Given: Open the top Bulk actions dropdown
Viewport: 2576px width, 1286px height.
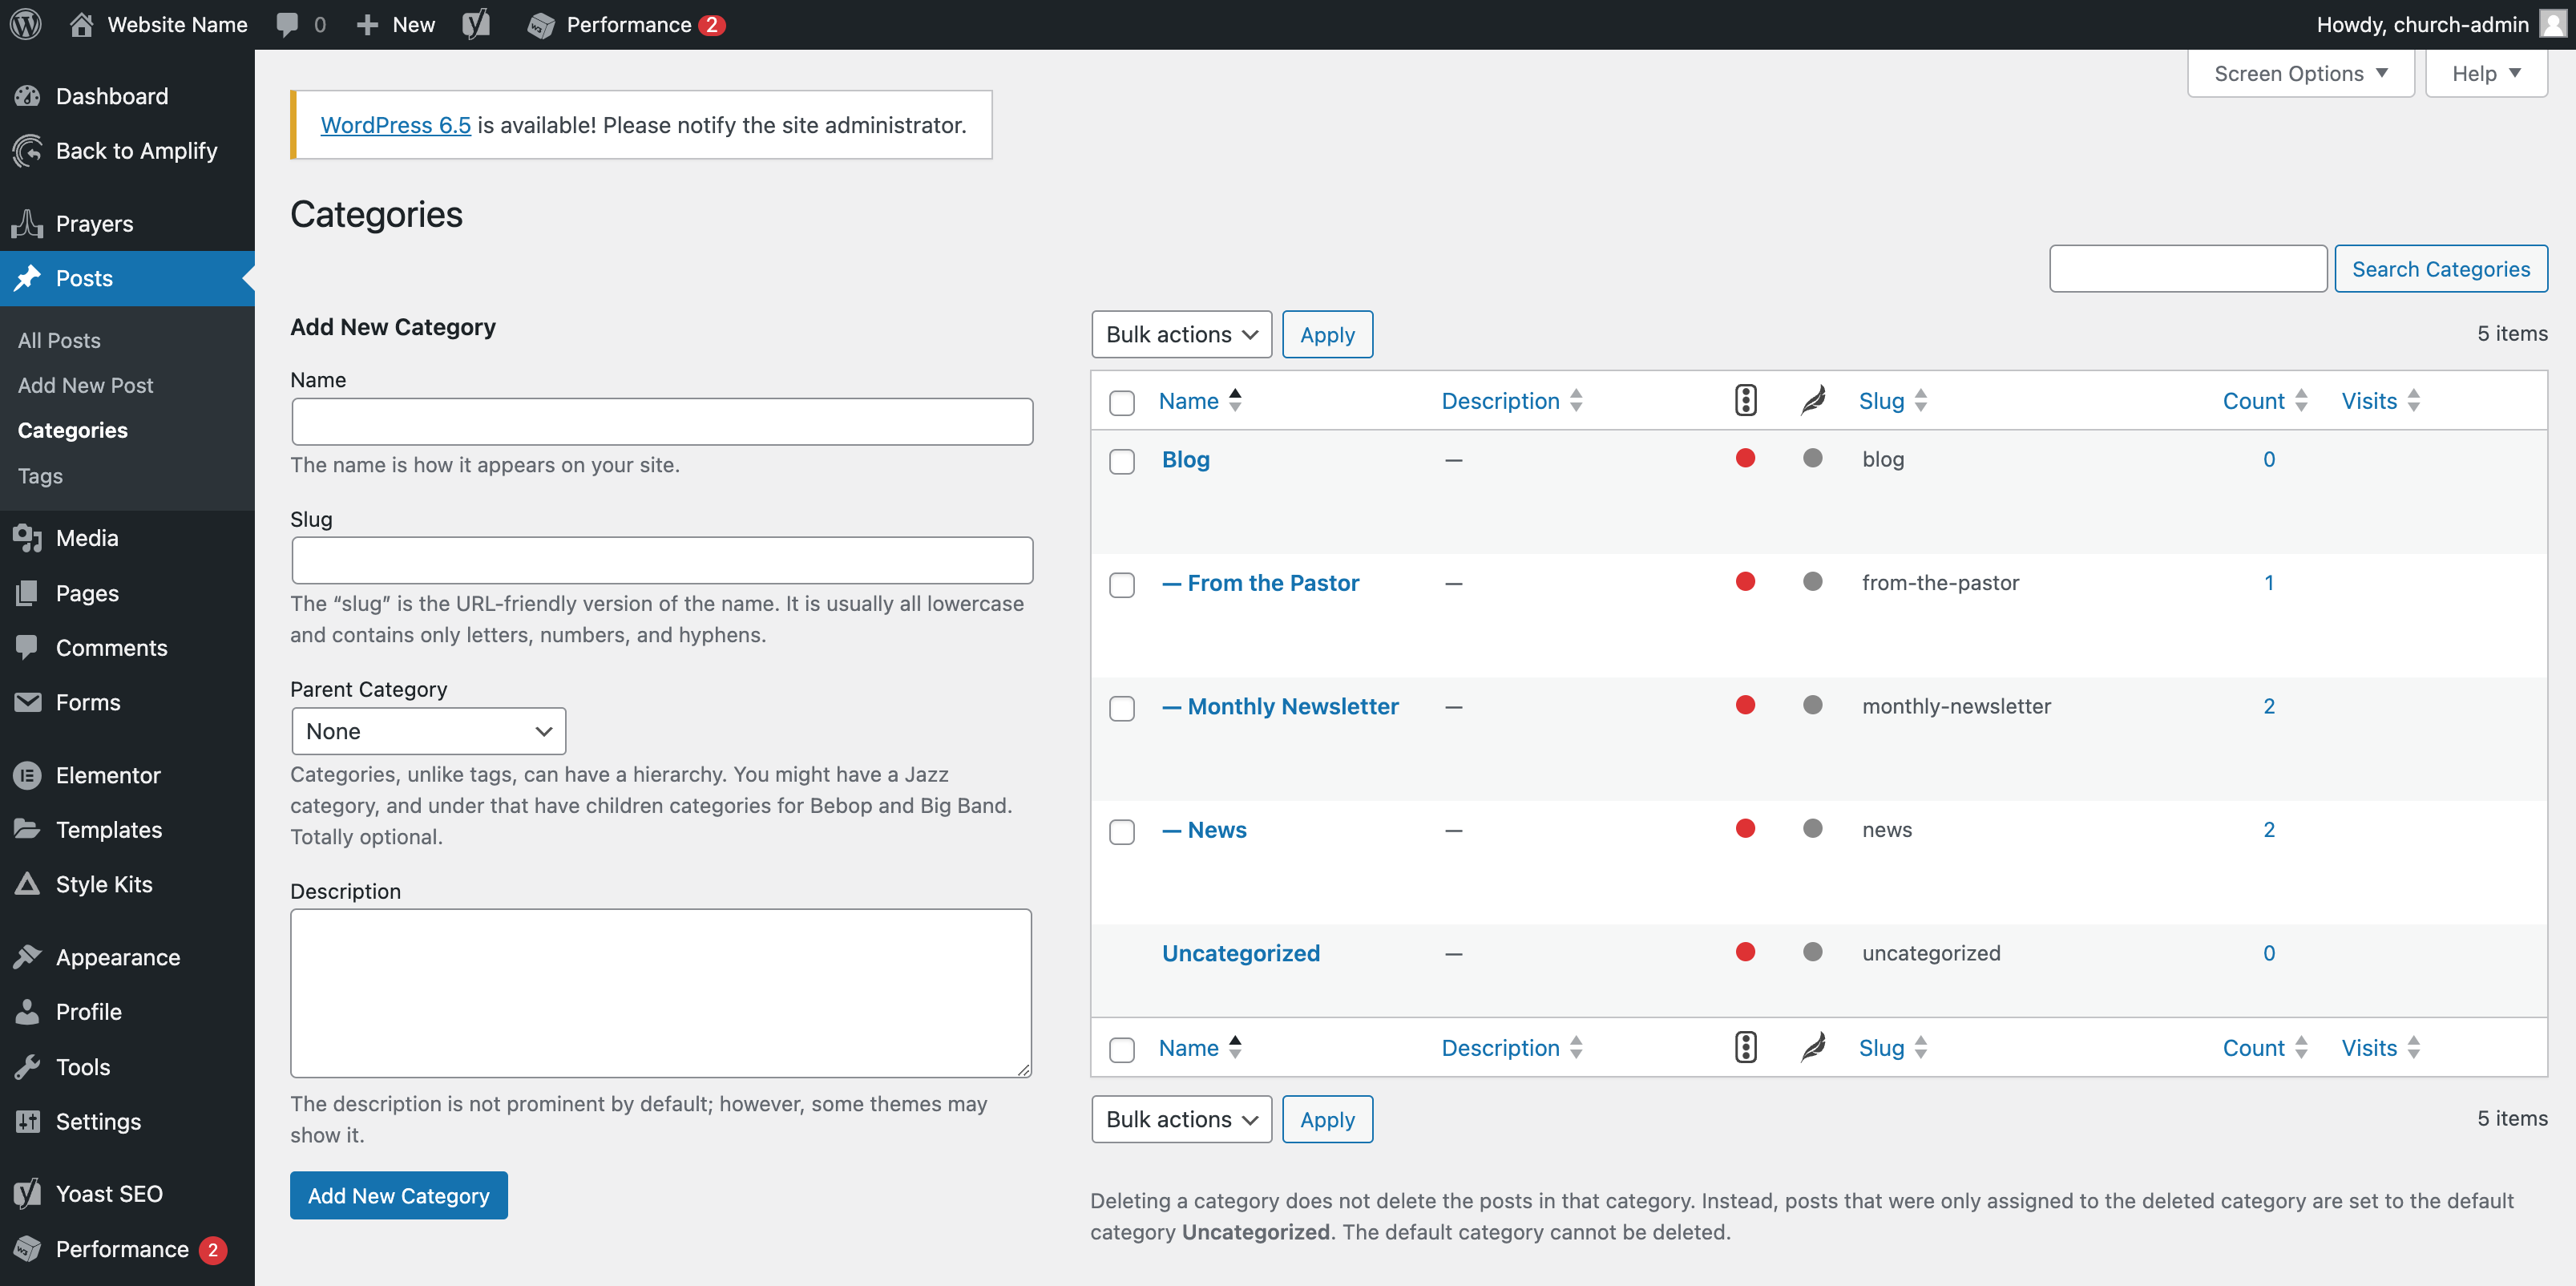Looking at the screenshot, I should (x=1181, y=334).
